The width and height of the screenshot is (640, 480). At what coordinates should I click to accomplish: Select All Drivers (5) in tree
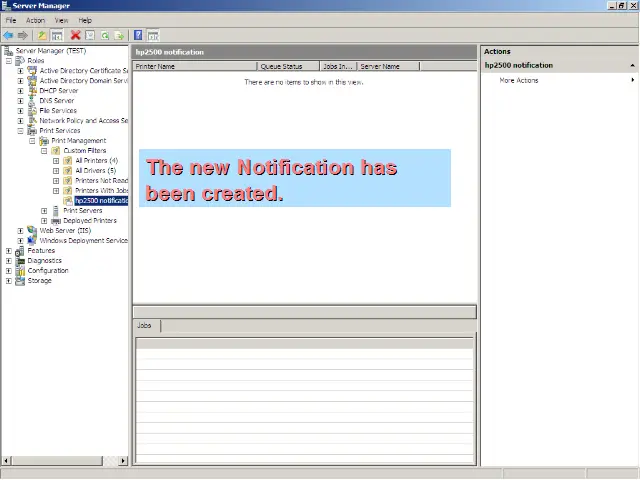click(96, 171)
